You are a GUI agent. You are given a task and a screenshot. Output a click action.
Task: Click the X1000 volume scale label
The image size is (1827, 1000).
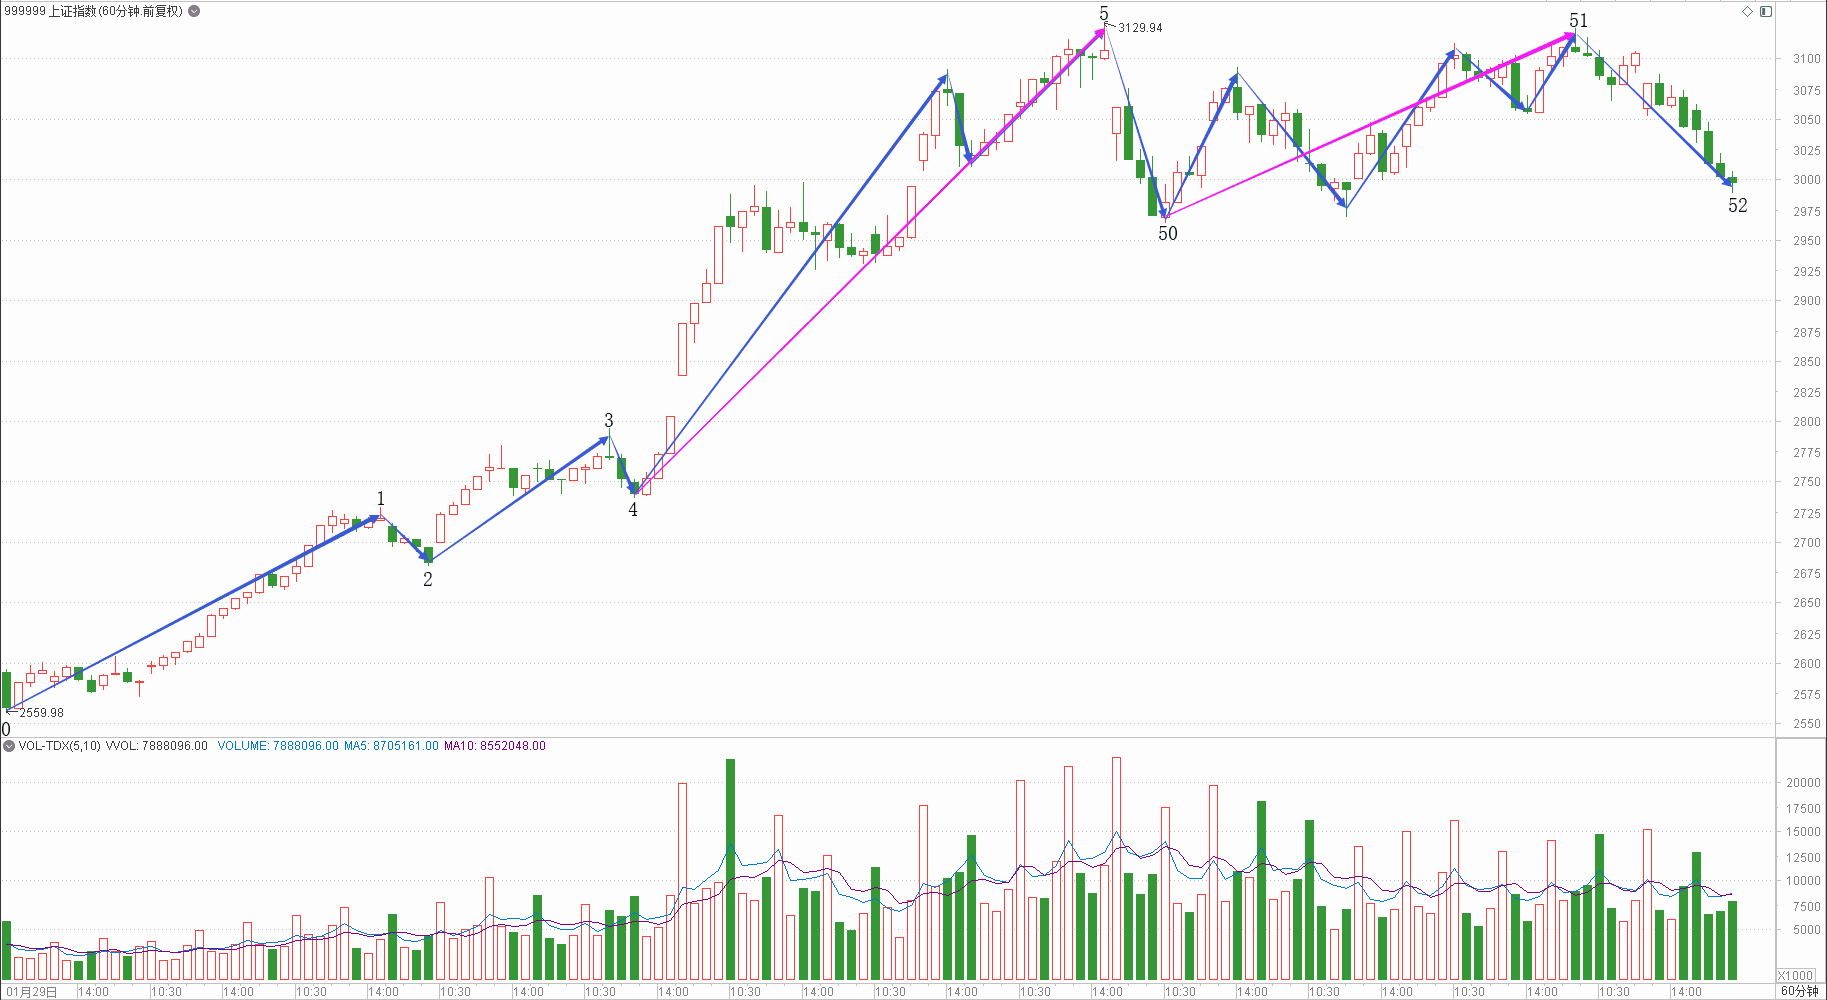1796,975
